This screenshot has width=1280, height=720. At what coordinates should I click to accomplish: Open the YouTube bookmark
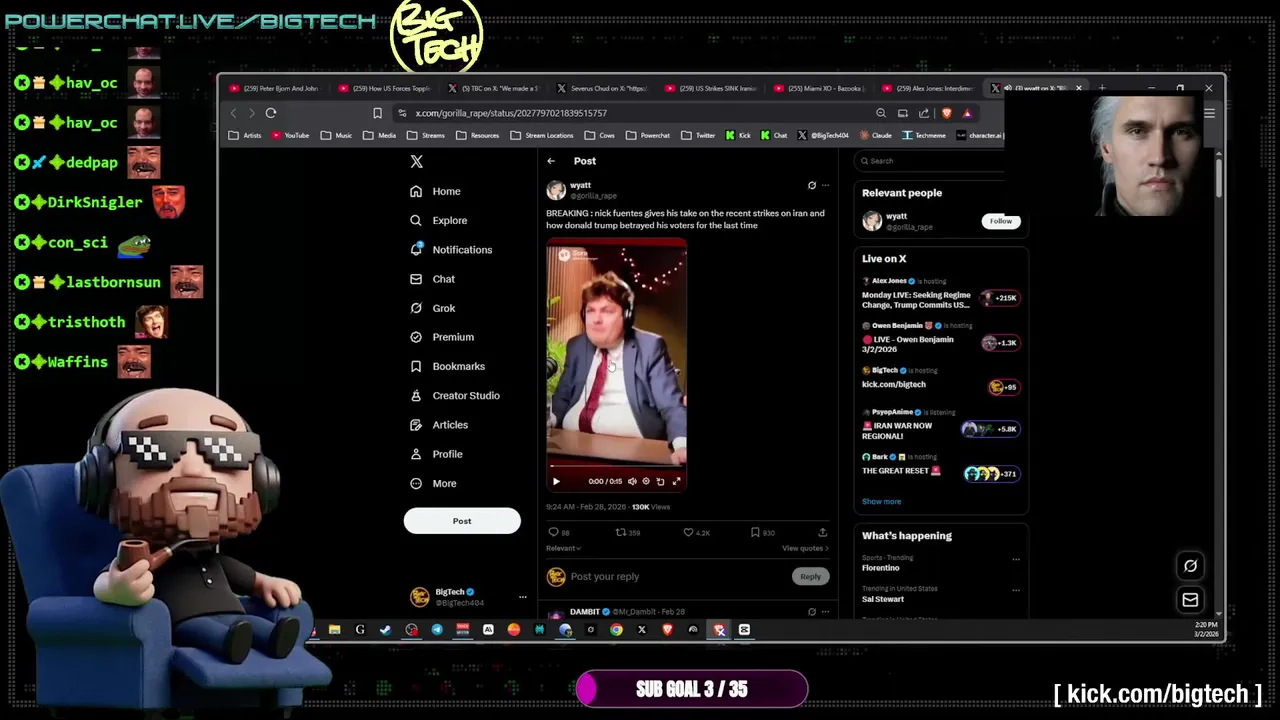(290, 135)
